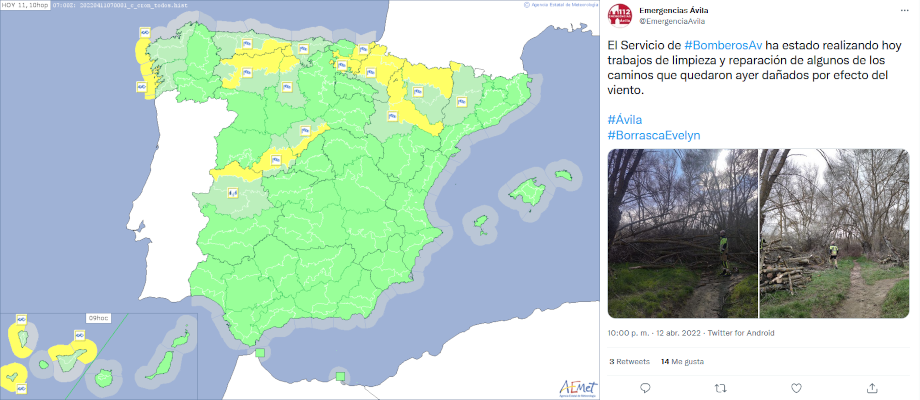
Task: Click the wave warning icon below El Hierro
Action: tap(21, 388)
